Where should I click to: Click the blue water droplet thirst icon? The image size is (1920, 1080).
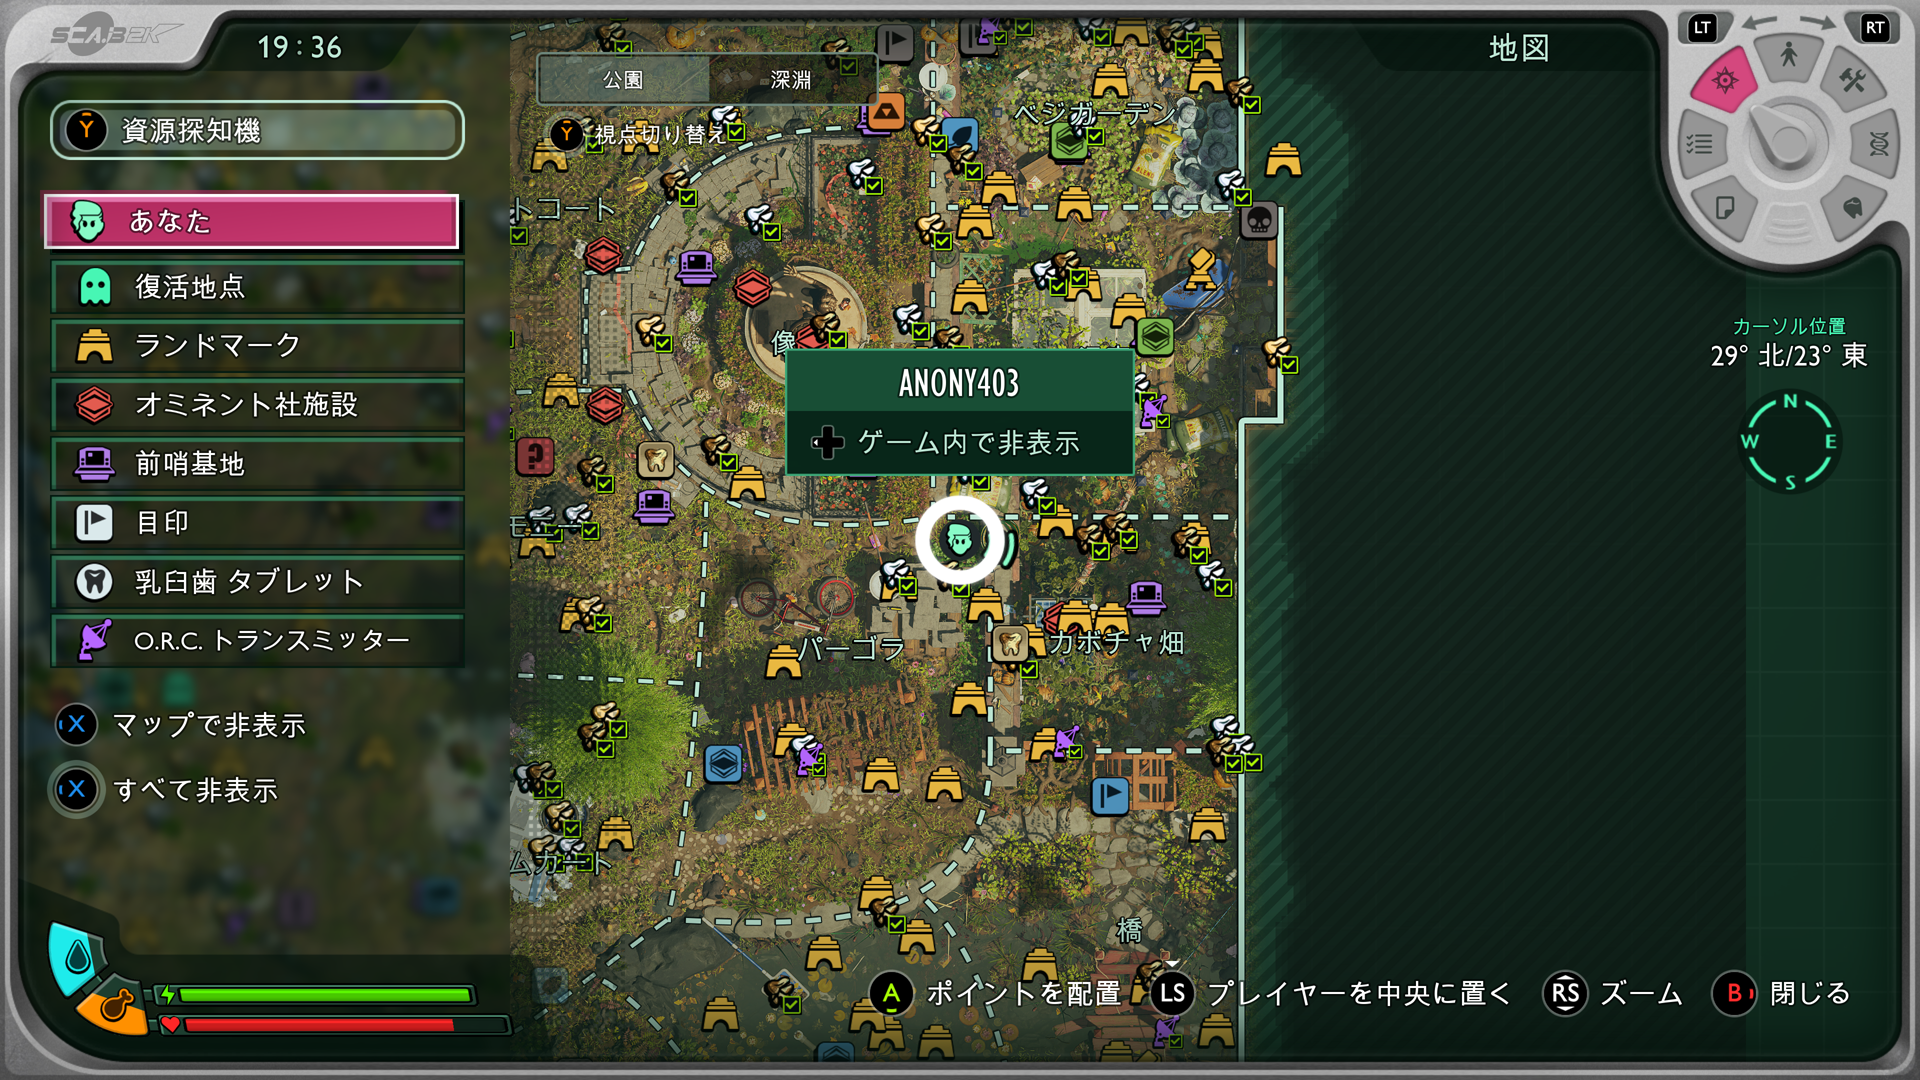coord(77,958)
